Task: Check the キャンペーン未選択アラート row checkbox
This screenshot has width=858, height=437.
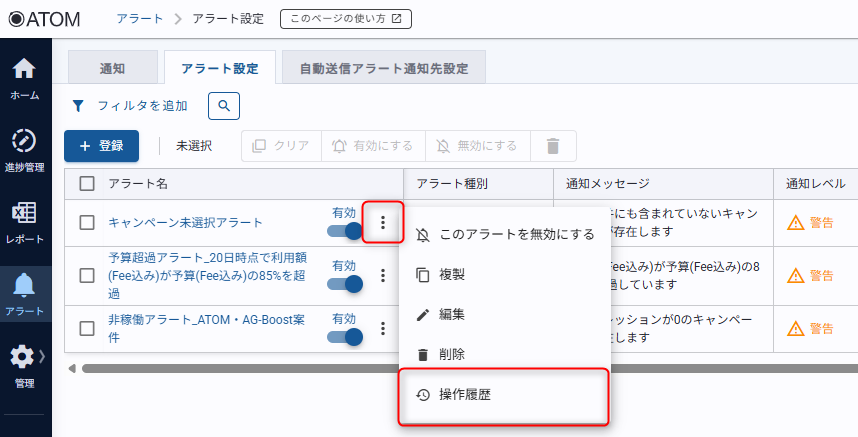Action: click(x=87, y=223)
